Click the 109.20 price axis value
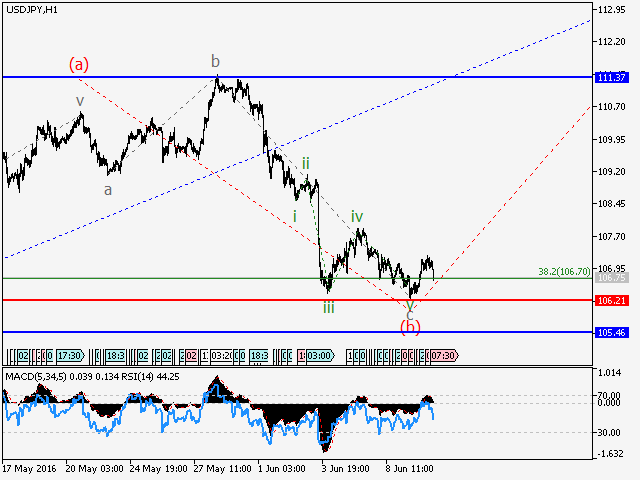 (611, 171)
